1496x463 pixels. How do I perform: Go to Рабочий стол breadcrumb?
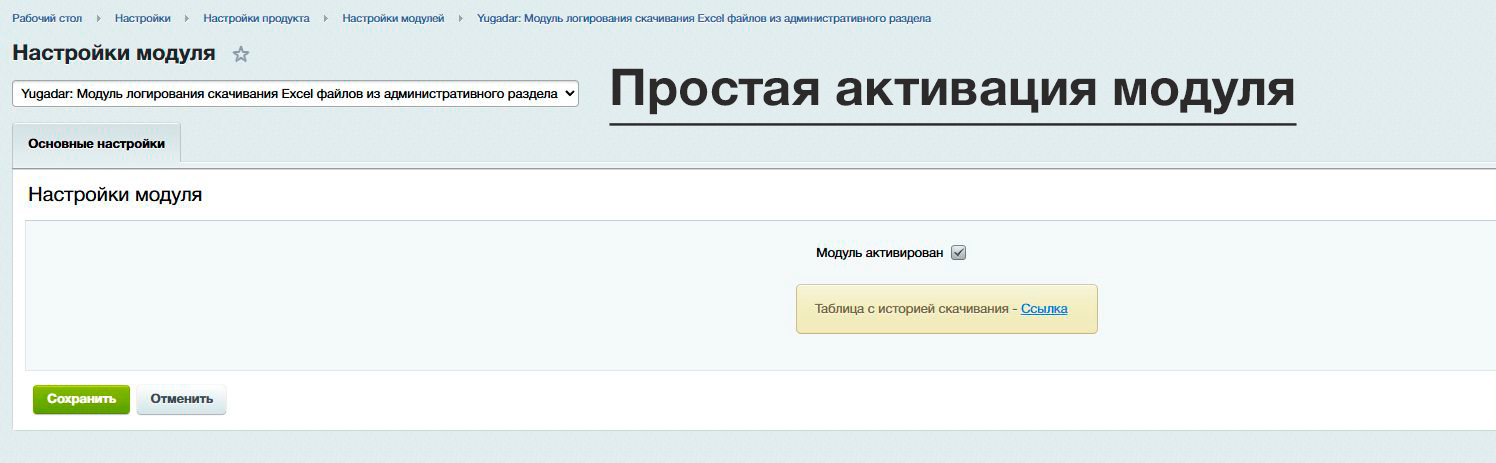(x=47, y=19)
